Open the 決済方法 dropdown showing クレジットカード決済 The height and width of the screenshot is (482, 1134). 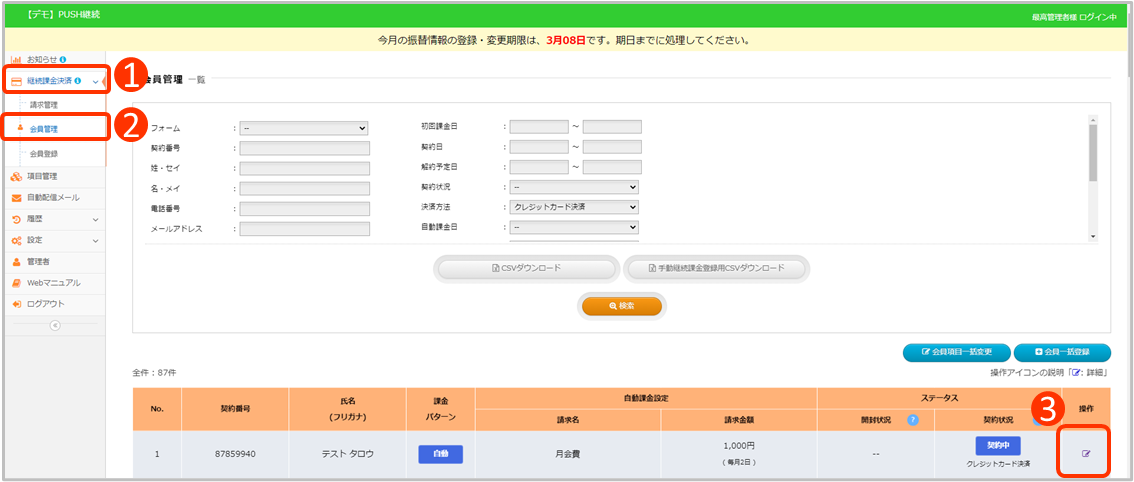pyautogui.click(x=574, y=207)
